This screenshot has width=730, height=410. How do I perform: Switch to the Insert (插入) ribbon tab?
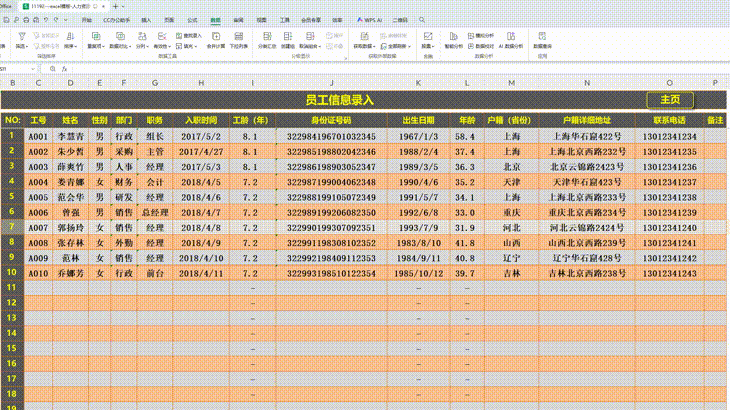[x=146, y=20]
